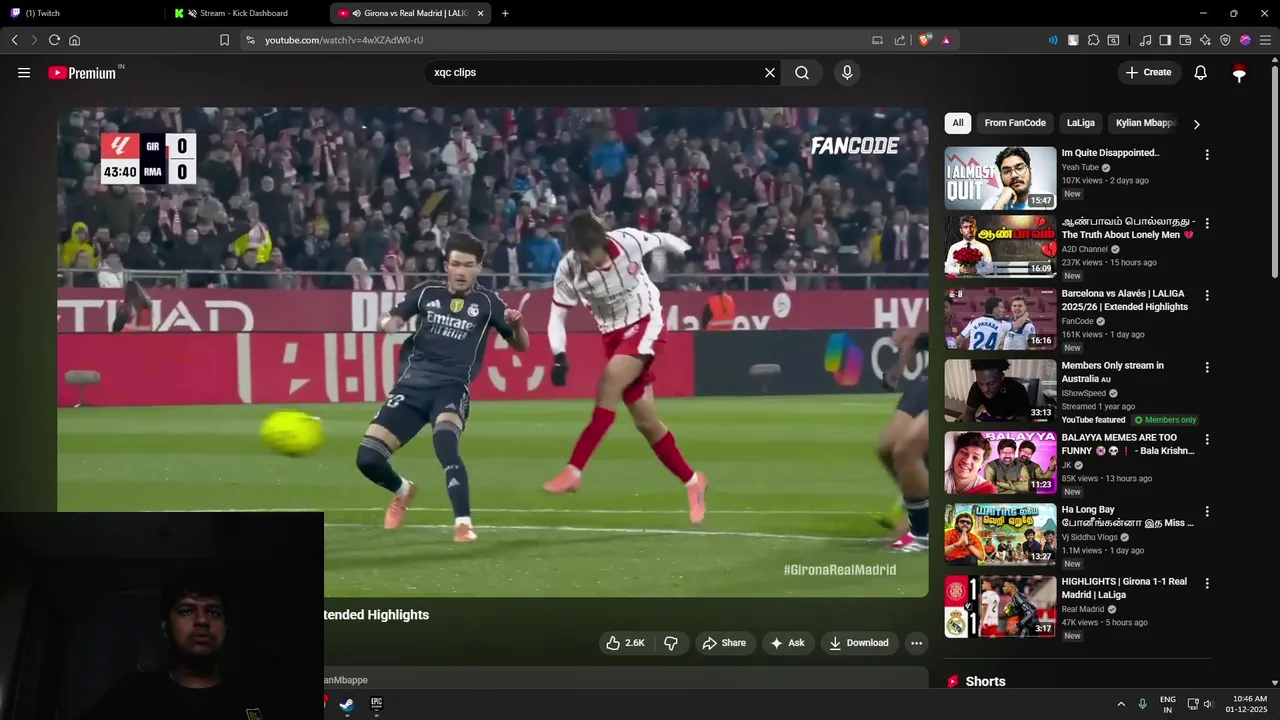
Task: Open HIGHLIGHTS Girona 1-1 Real Madrid title
Action: point(1124,588)
